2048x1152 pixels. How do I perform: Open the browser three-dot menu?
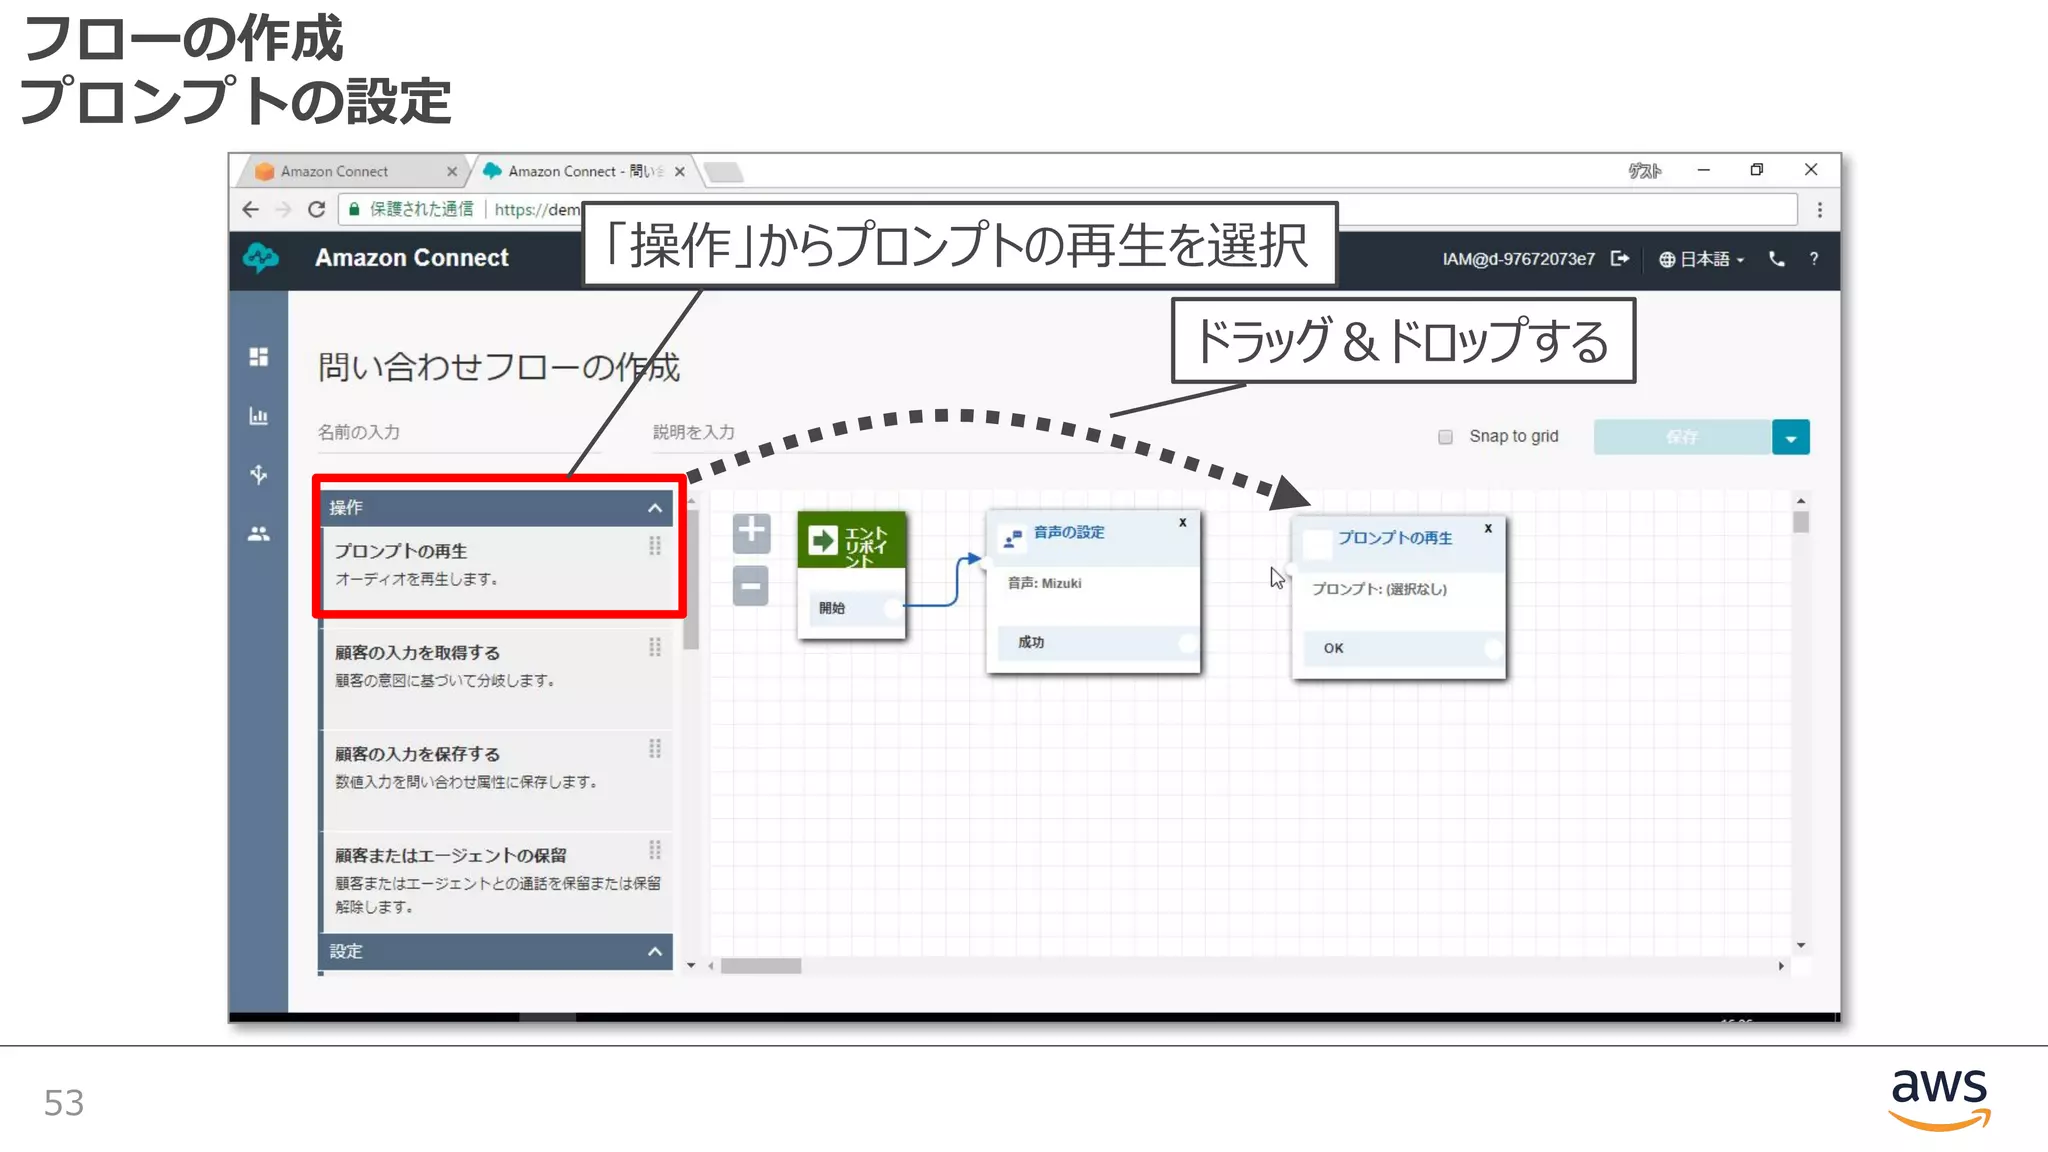1820,210
